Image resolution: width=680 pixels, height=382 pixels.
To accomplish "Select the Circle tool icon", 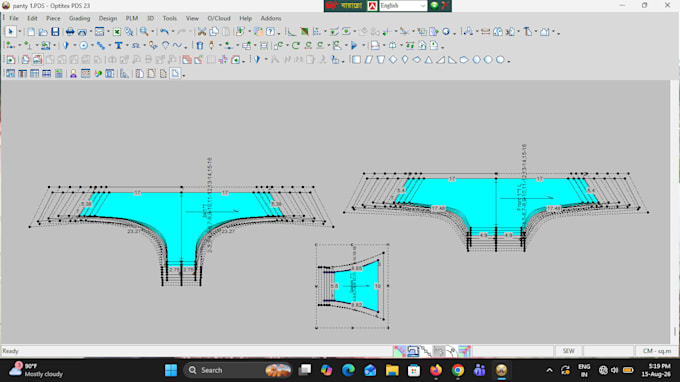I will pyautogui.click(x=83, y=46).
